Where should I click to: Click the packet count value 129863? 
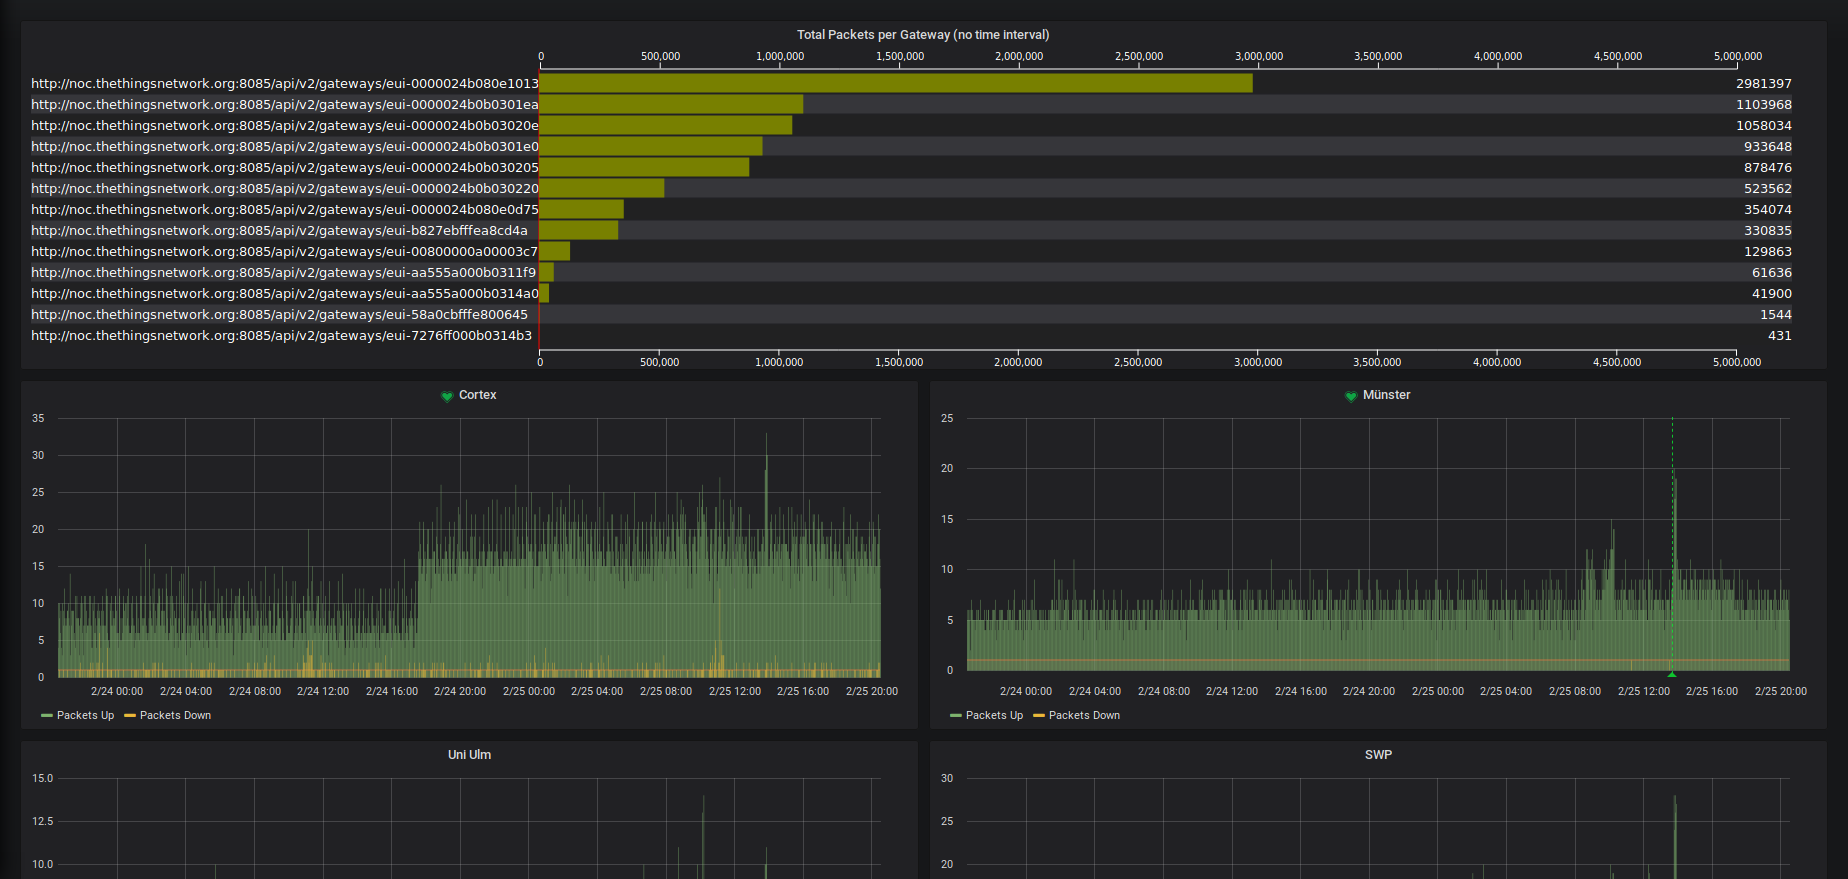point(1768,252)
